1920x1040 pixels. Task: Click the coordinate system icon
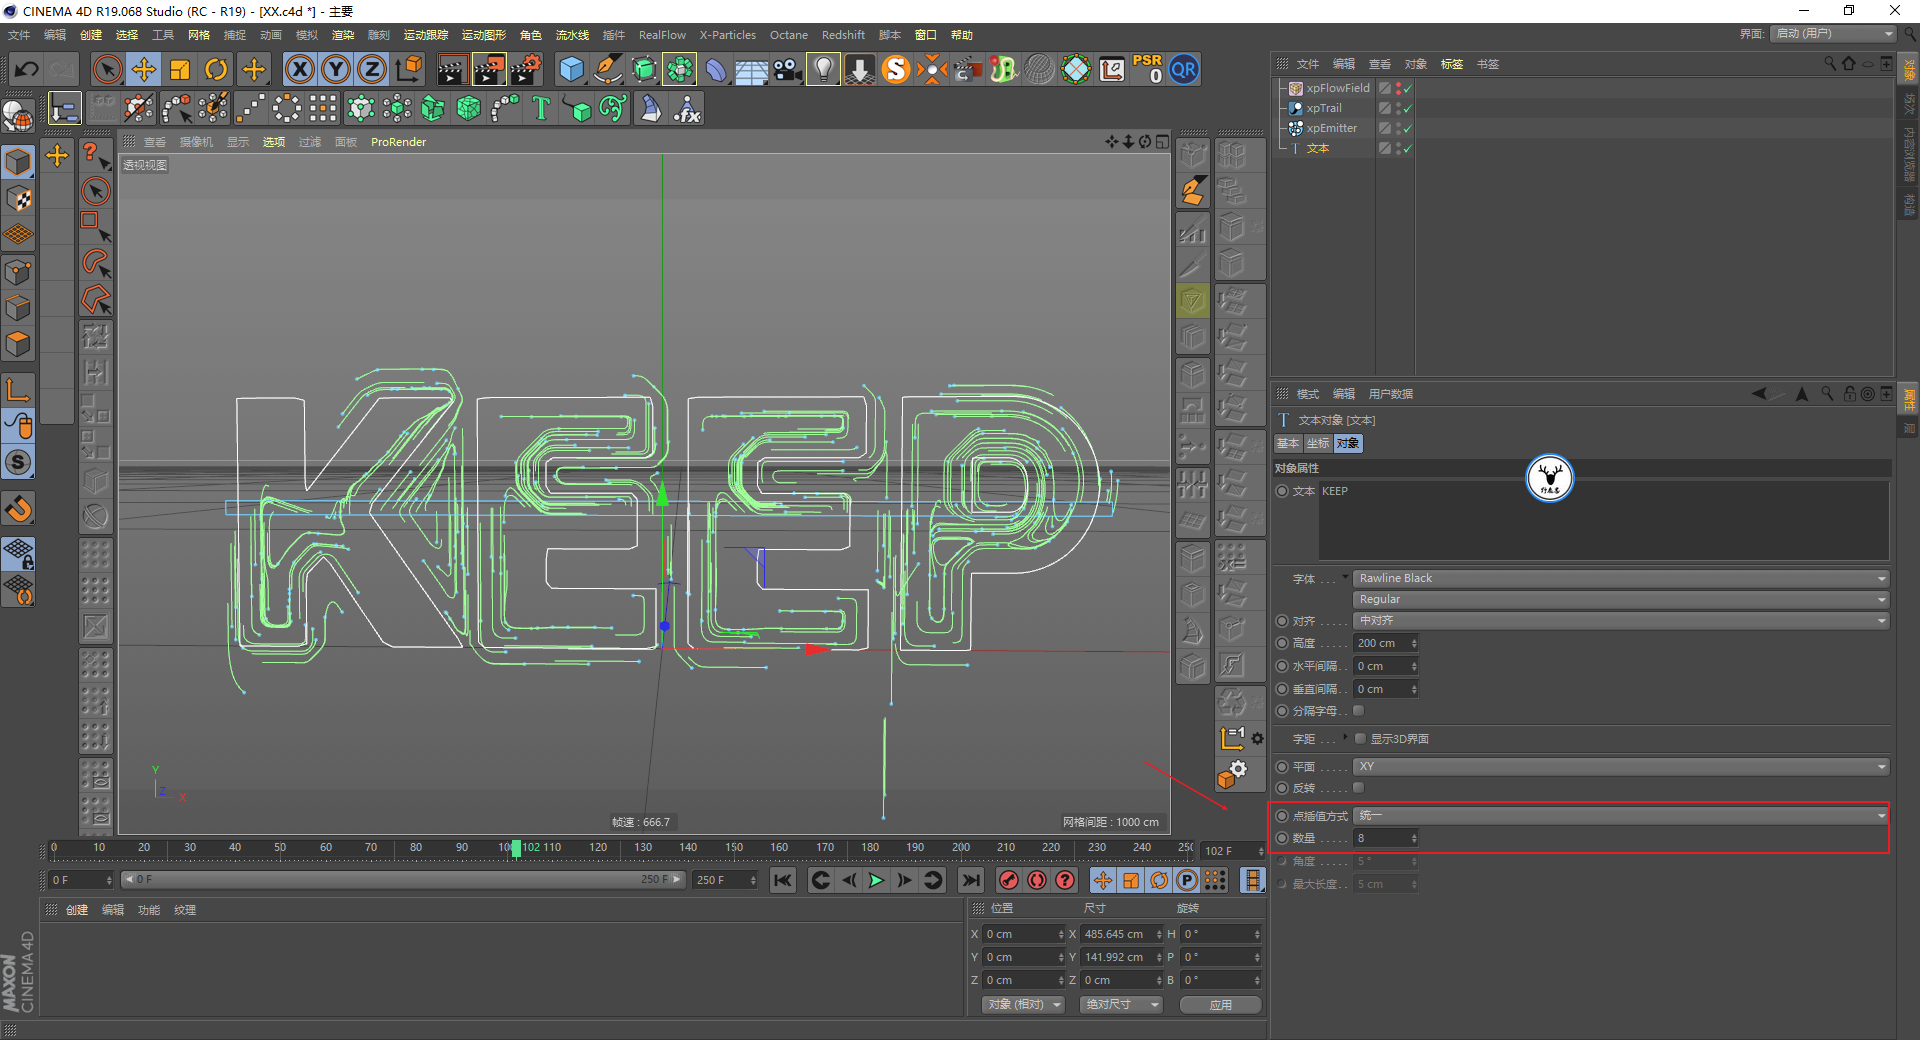coord(408,69)
